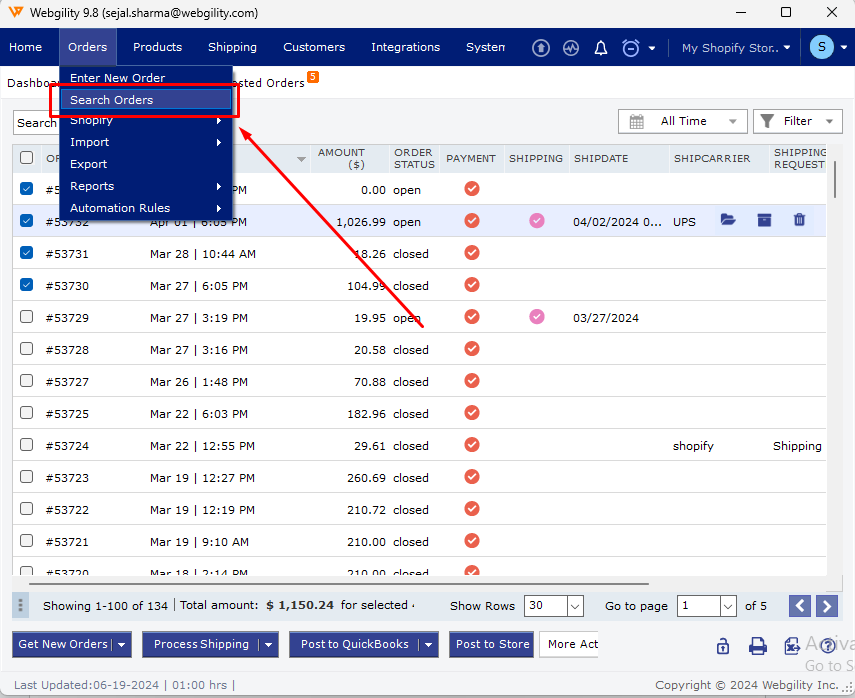Check the checkbox for order #53723
The width and height of the screenshot is (855, 698).
pyautogui.click(x=26, y=477)
